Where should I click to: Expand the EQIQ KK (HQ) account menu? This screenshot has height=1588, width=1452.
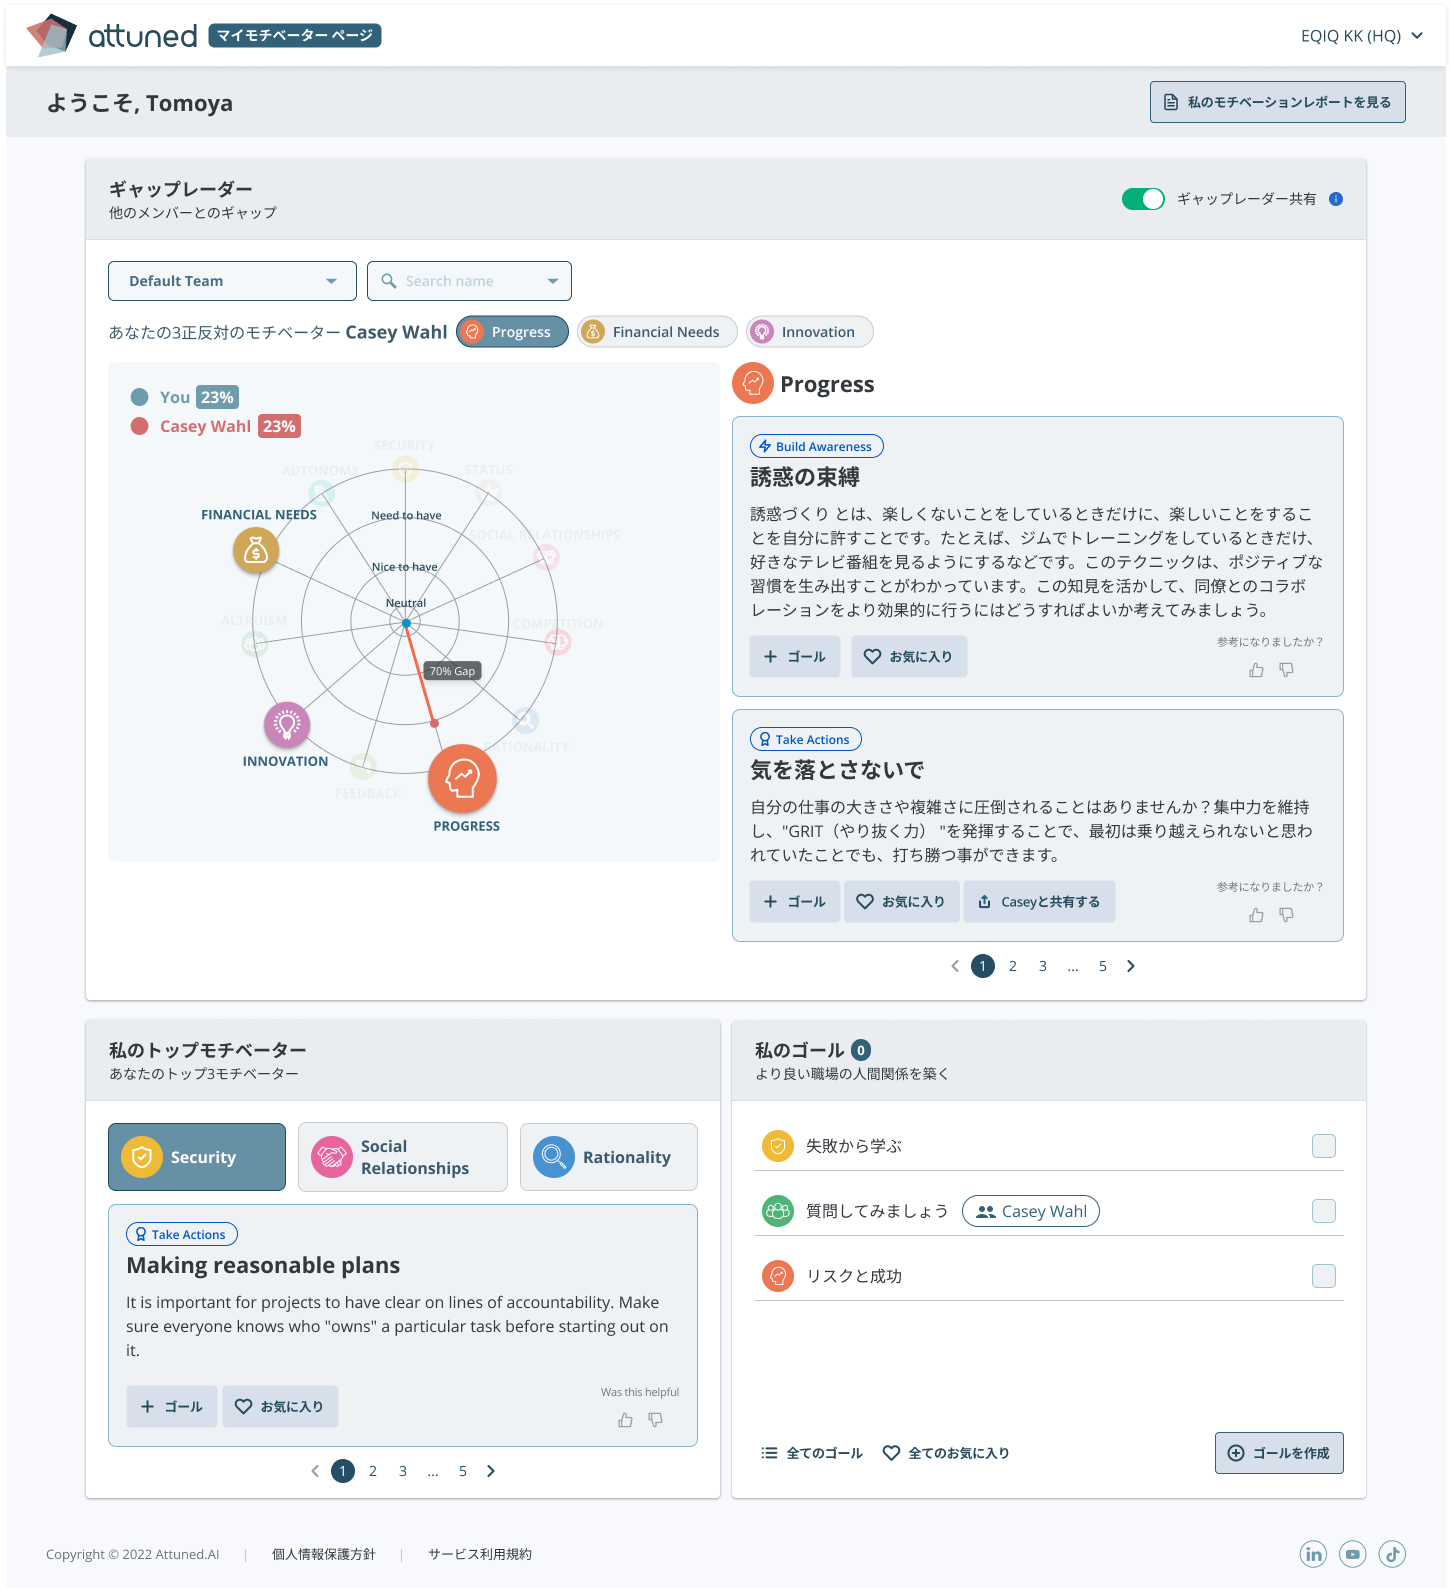tap(1361, 36)
